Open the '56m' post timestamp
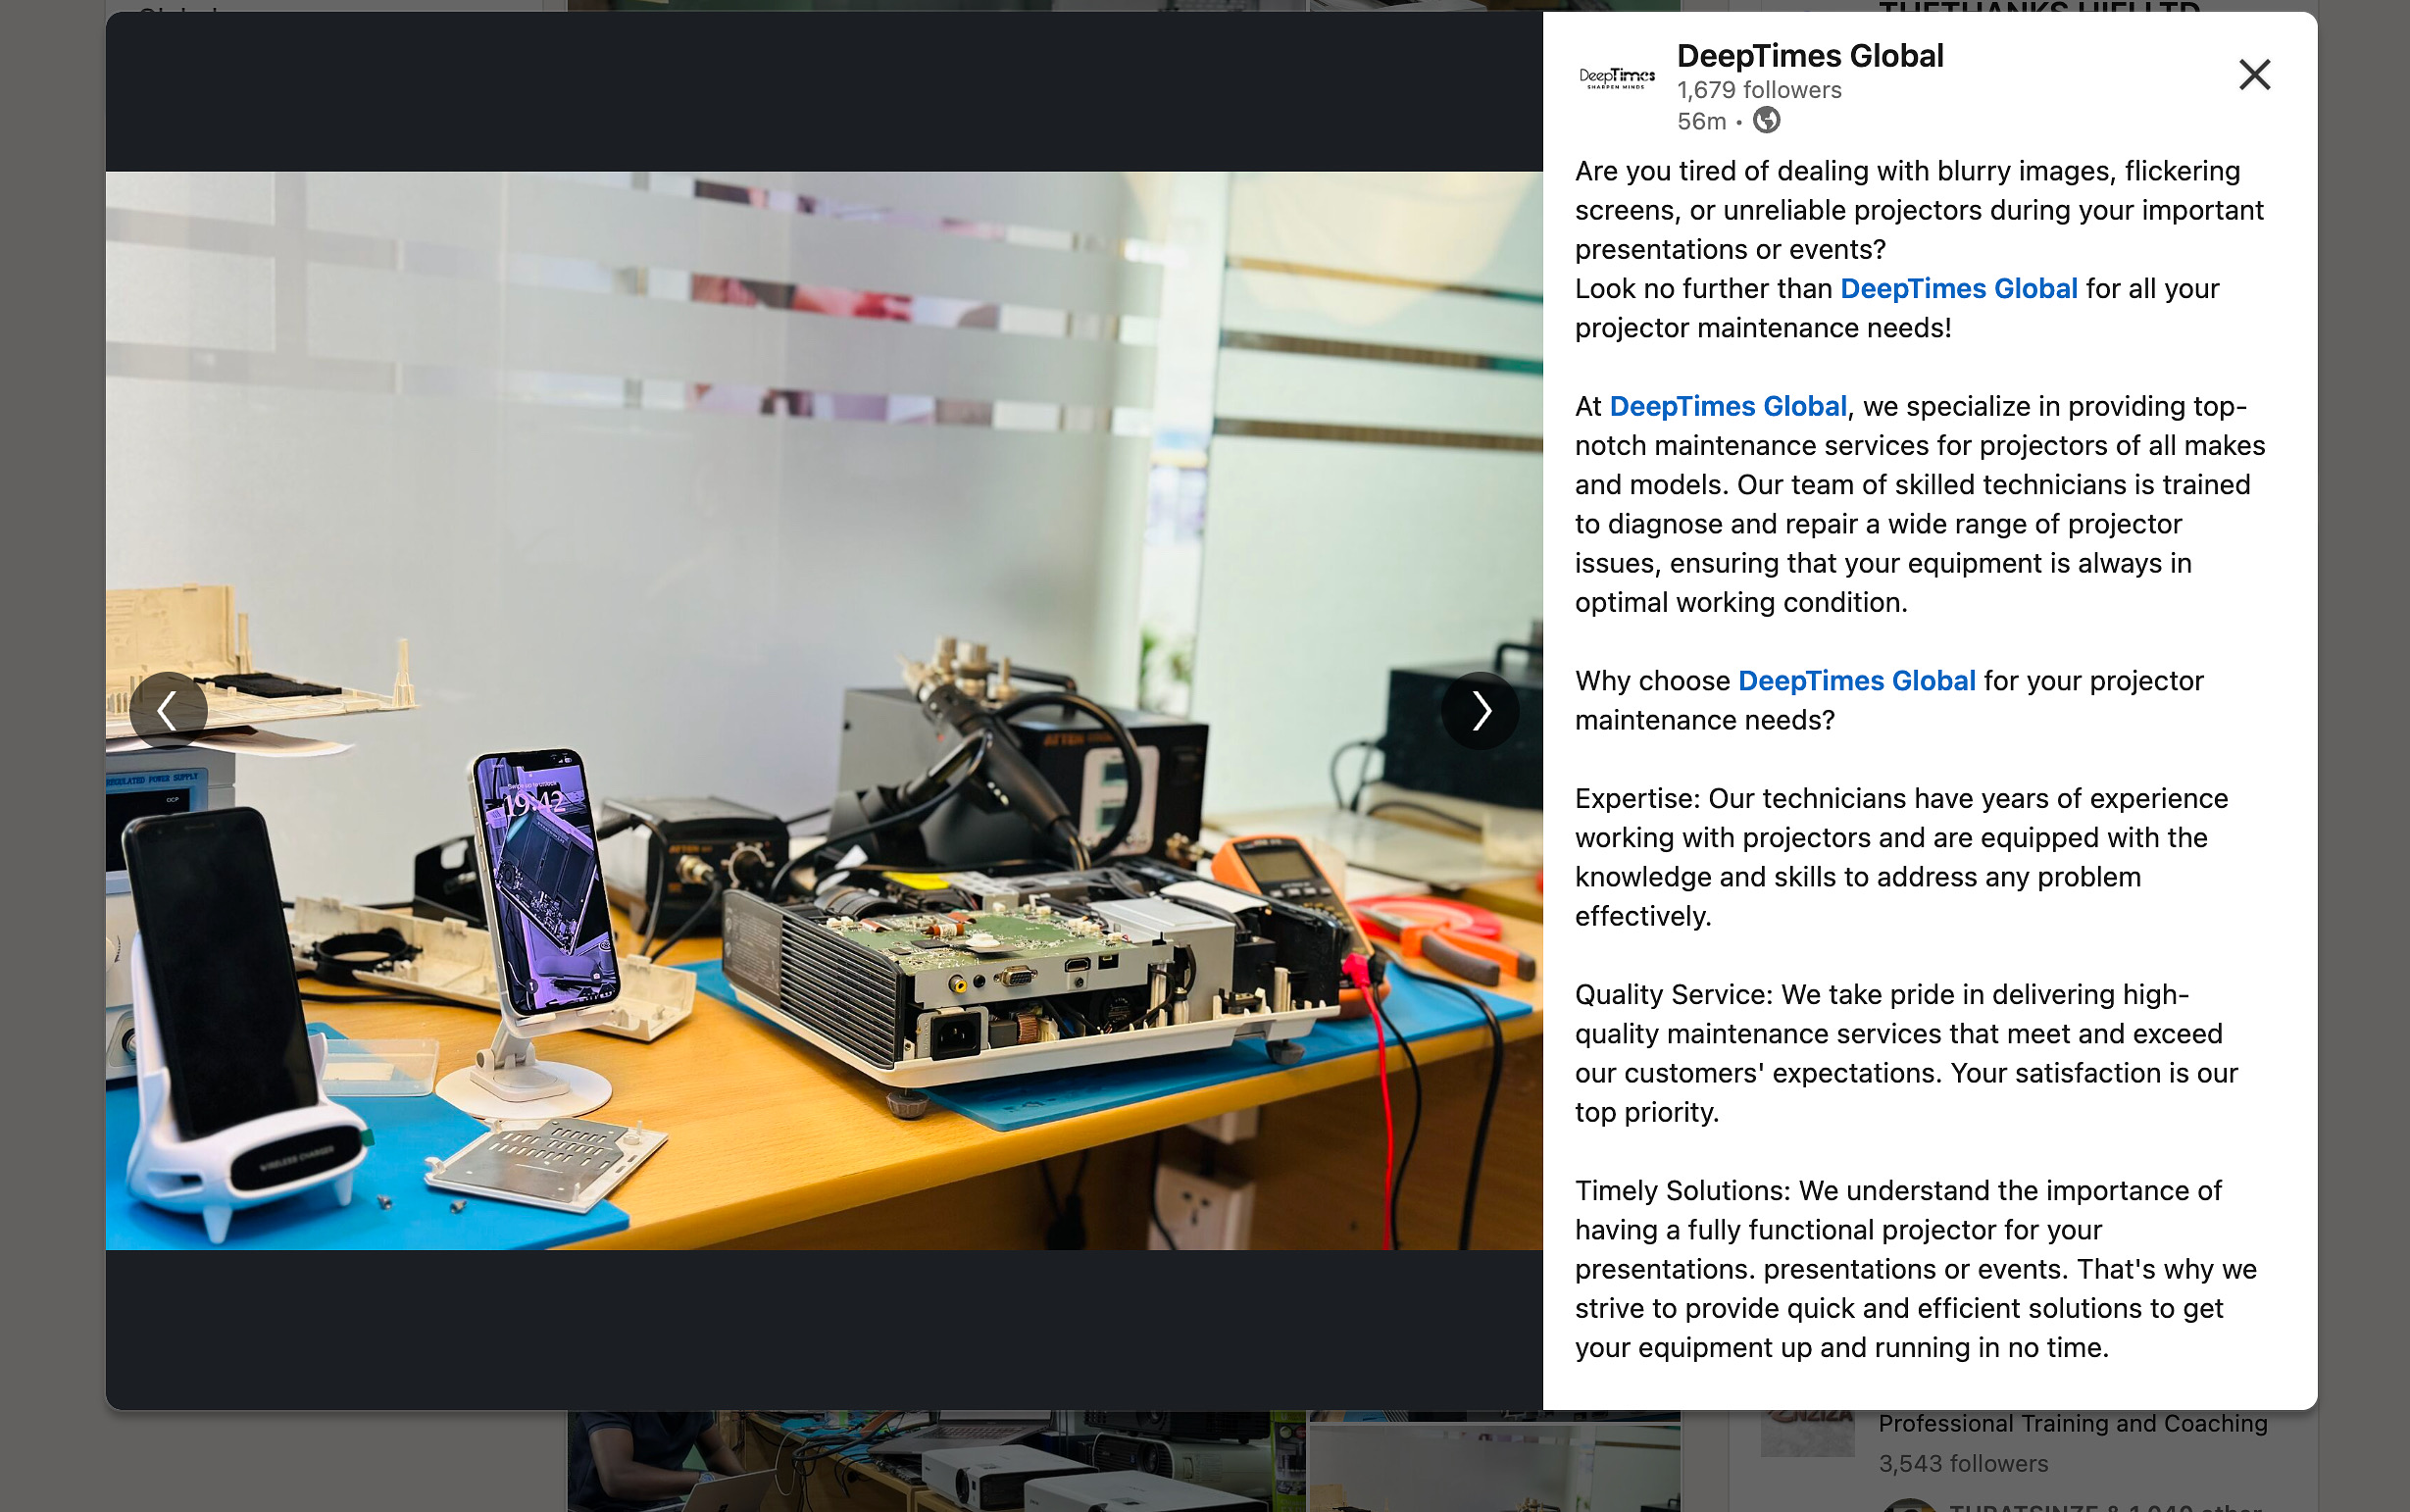Image resolution: width=2410 pixels, height=1512 pixels. pos(1701,121)
